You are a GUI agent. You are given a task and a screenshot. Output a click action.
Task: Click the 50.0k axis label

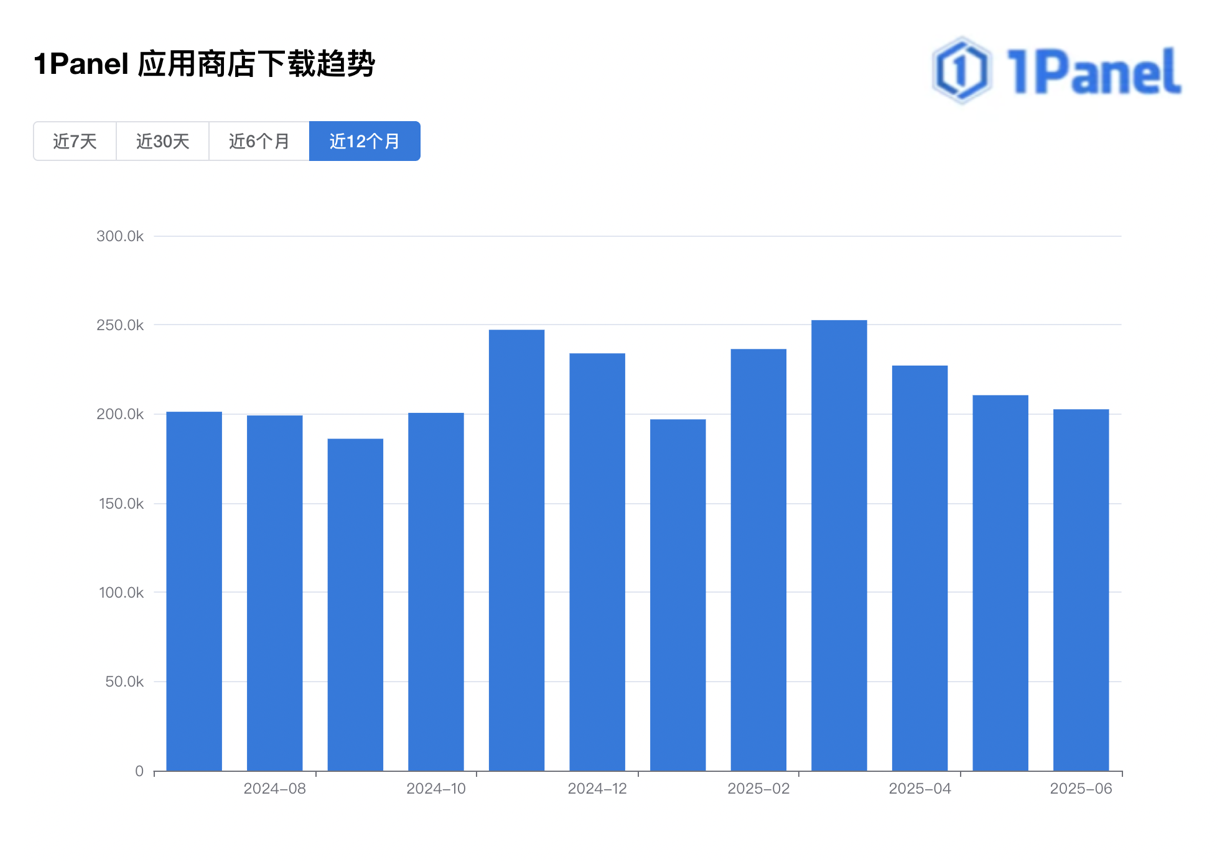[x=124, y=682]
